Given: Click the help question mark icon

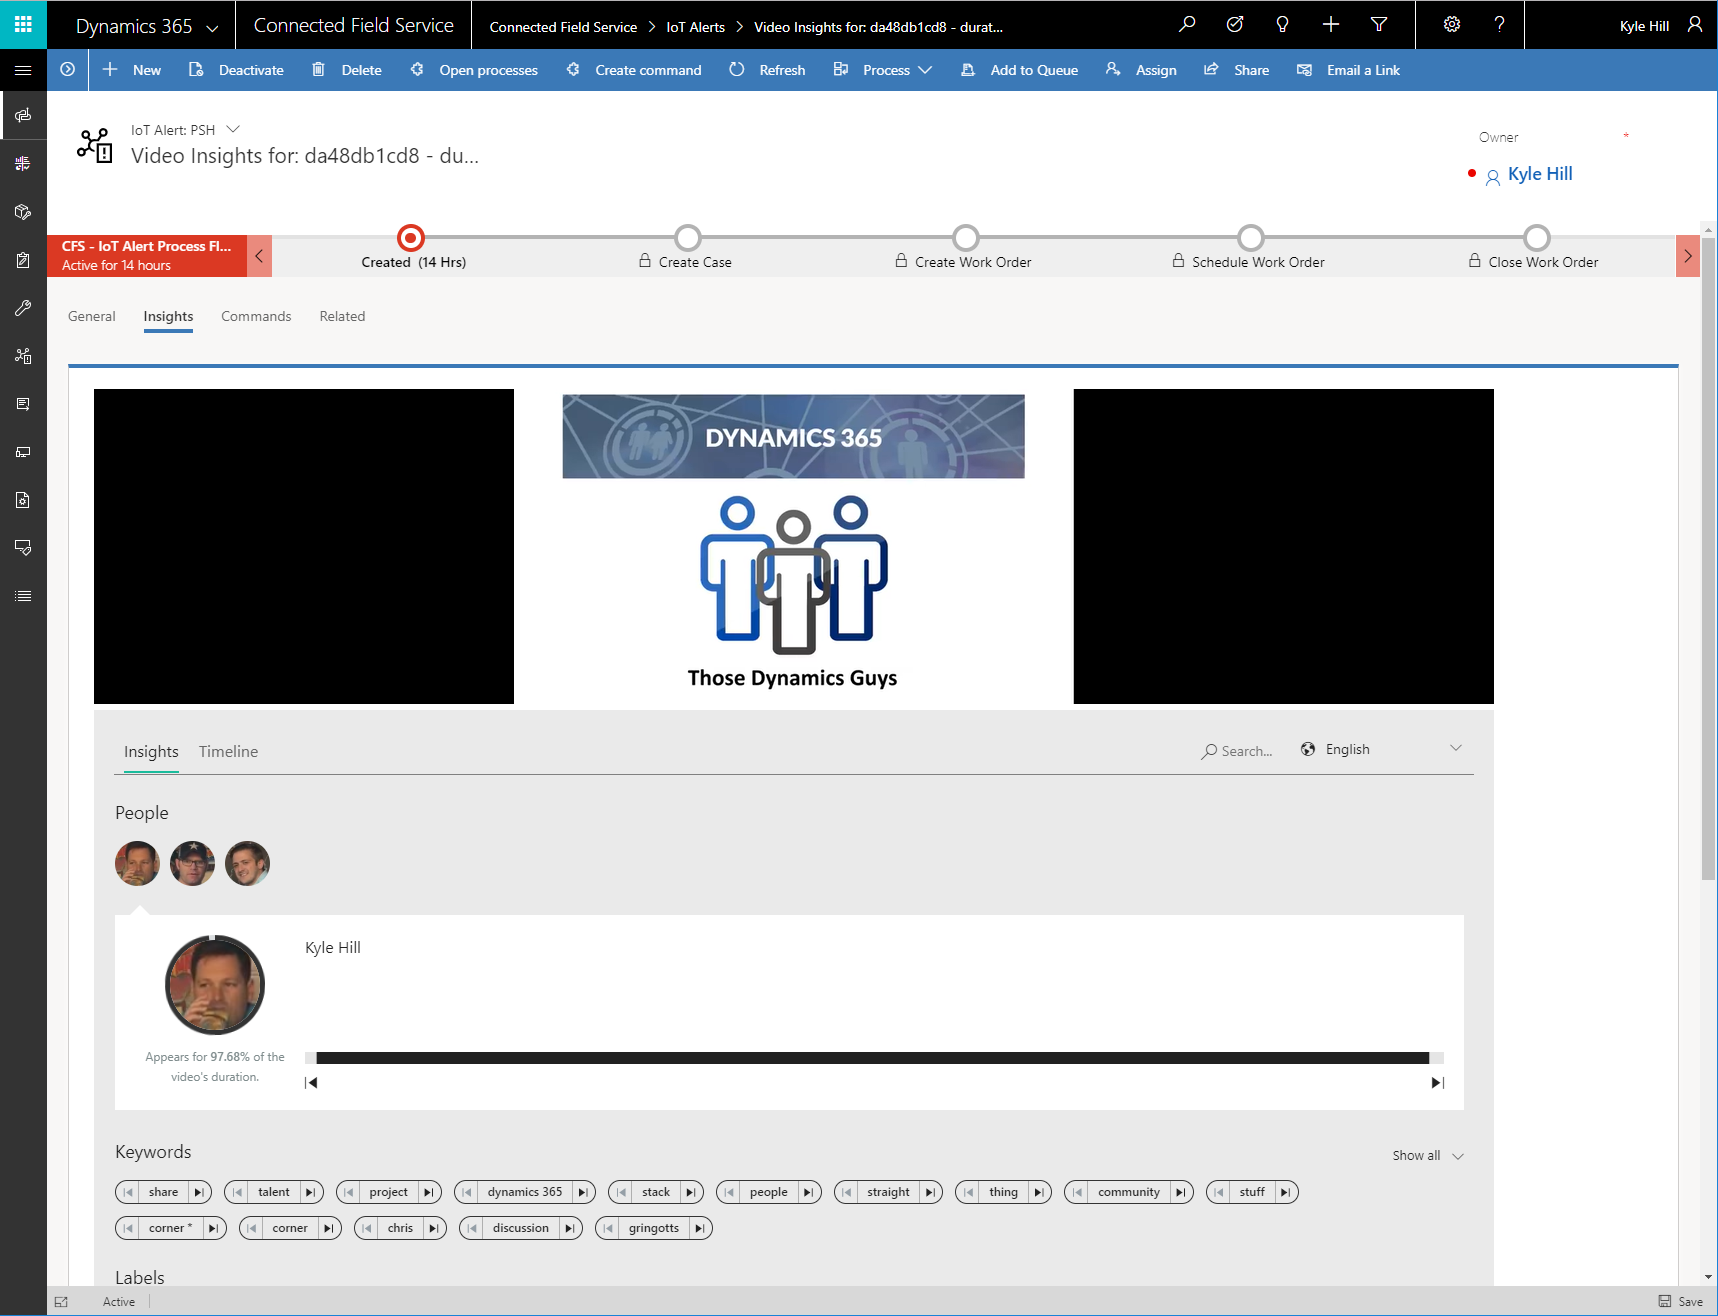Looking at the screenshot, I should pos(1499,25).
